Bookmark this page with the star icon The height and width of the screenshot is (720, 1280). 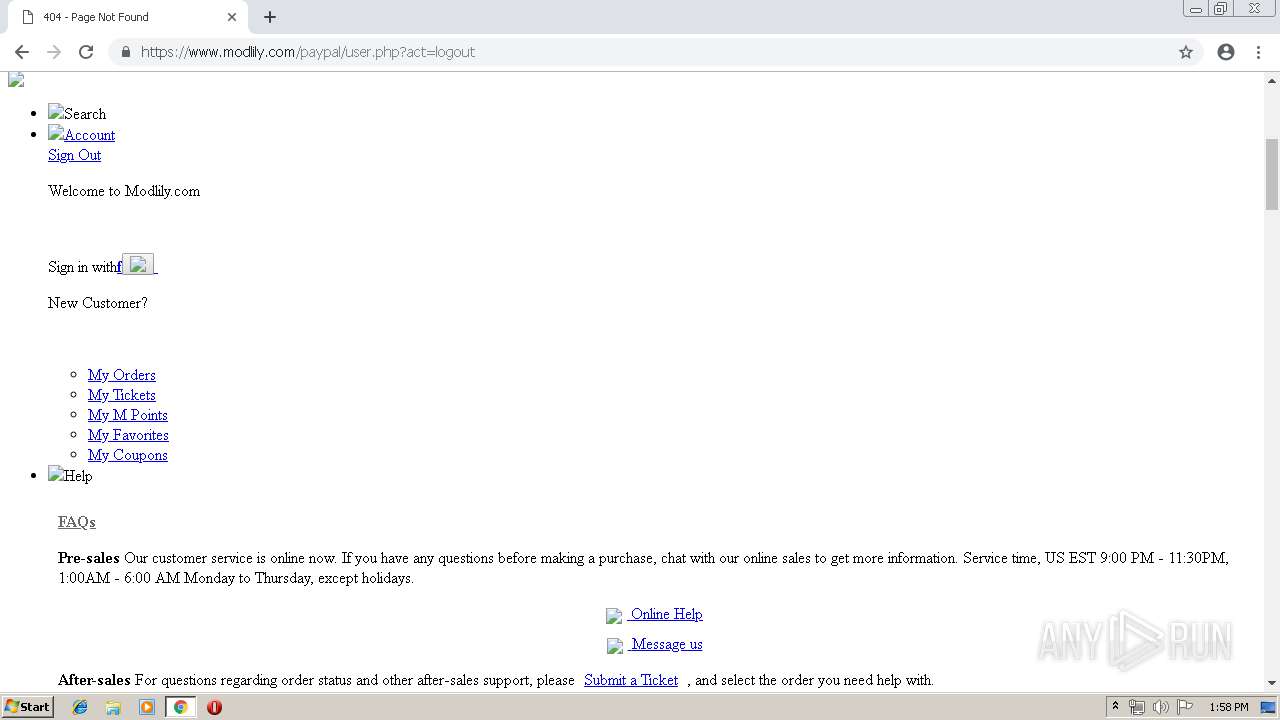[1186, 52]
